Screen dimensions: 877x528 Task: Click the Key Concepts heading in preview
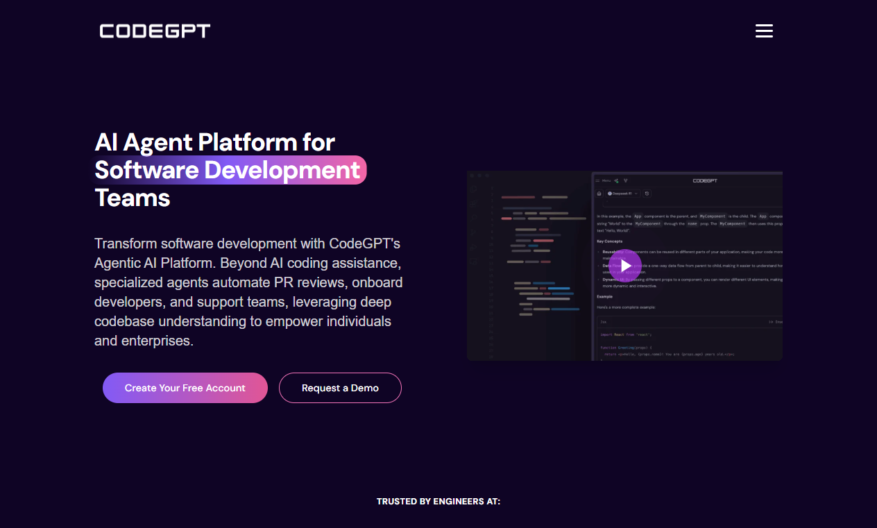click(x=610, y=241)
